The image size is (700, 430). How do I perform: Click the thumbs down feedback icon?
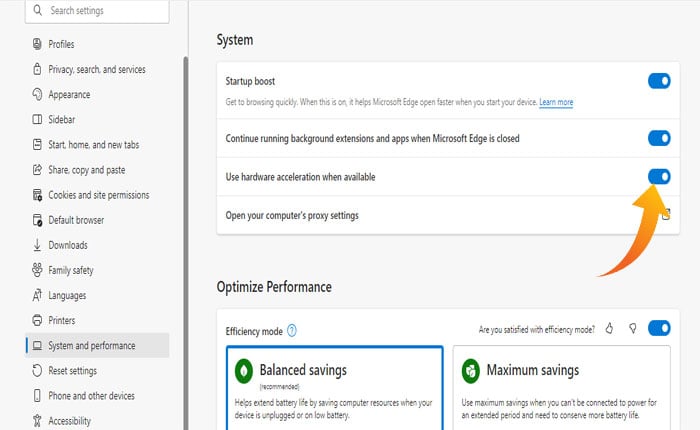click(632, 328)
